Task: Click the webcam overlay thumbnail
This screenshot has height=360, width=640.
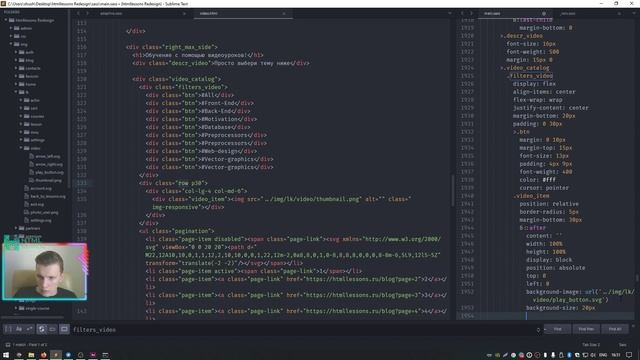Action: coord(45,271)
